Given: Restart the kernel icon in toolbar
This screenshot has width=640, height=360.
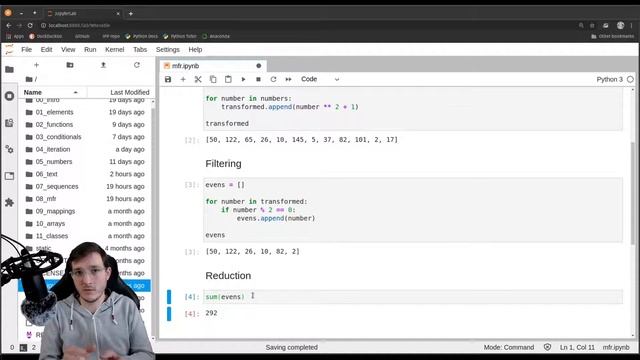Looking at the screenshot, I should tap(273, 79).
